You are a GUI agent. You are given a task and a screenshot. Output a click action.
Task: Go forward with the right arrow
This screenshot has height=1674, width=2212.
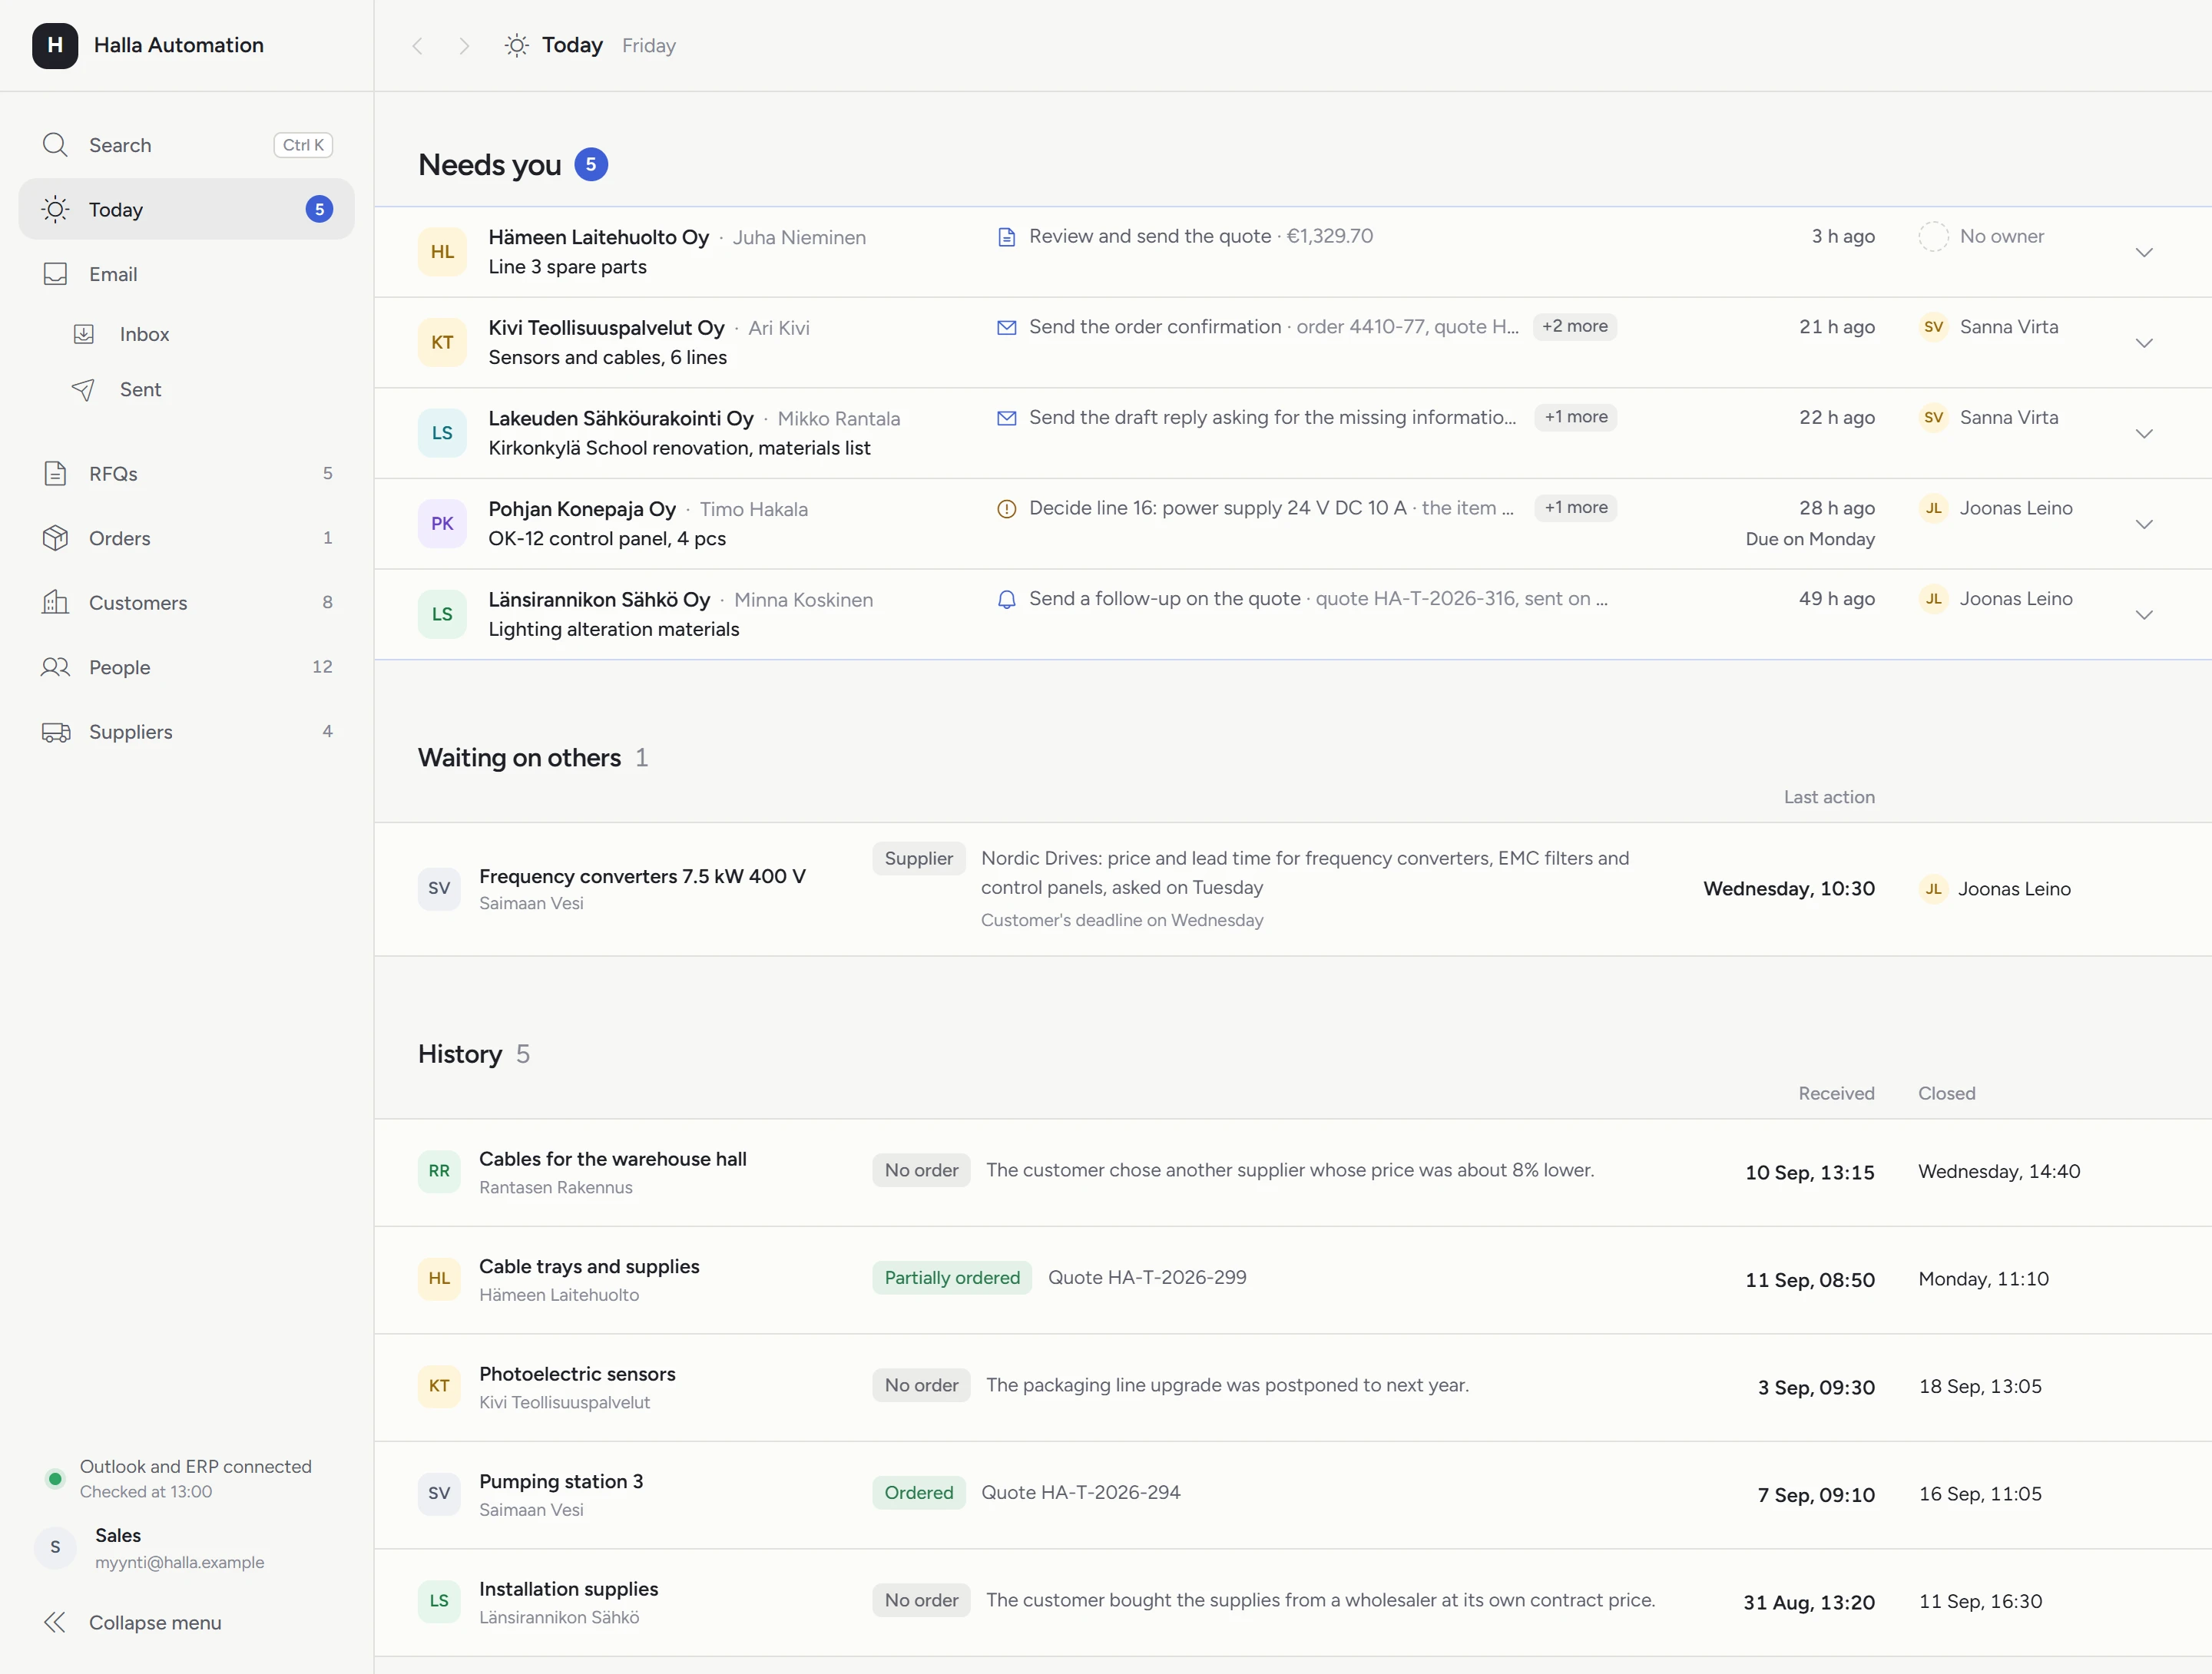point(463,46)
